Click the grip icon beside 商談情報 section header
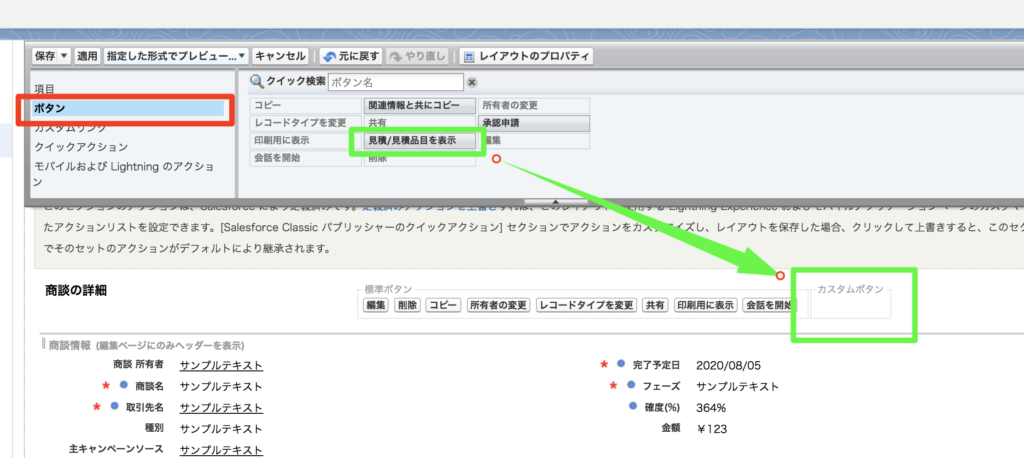 pyautogui.click(x=44, y=345)
